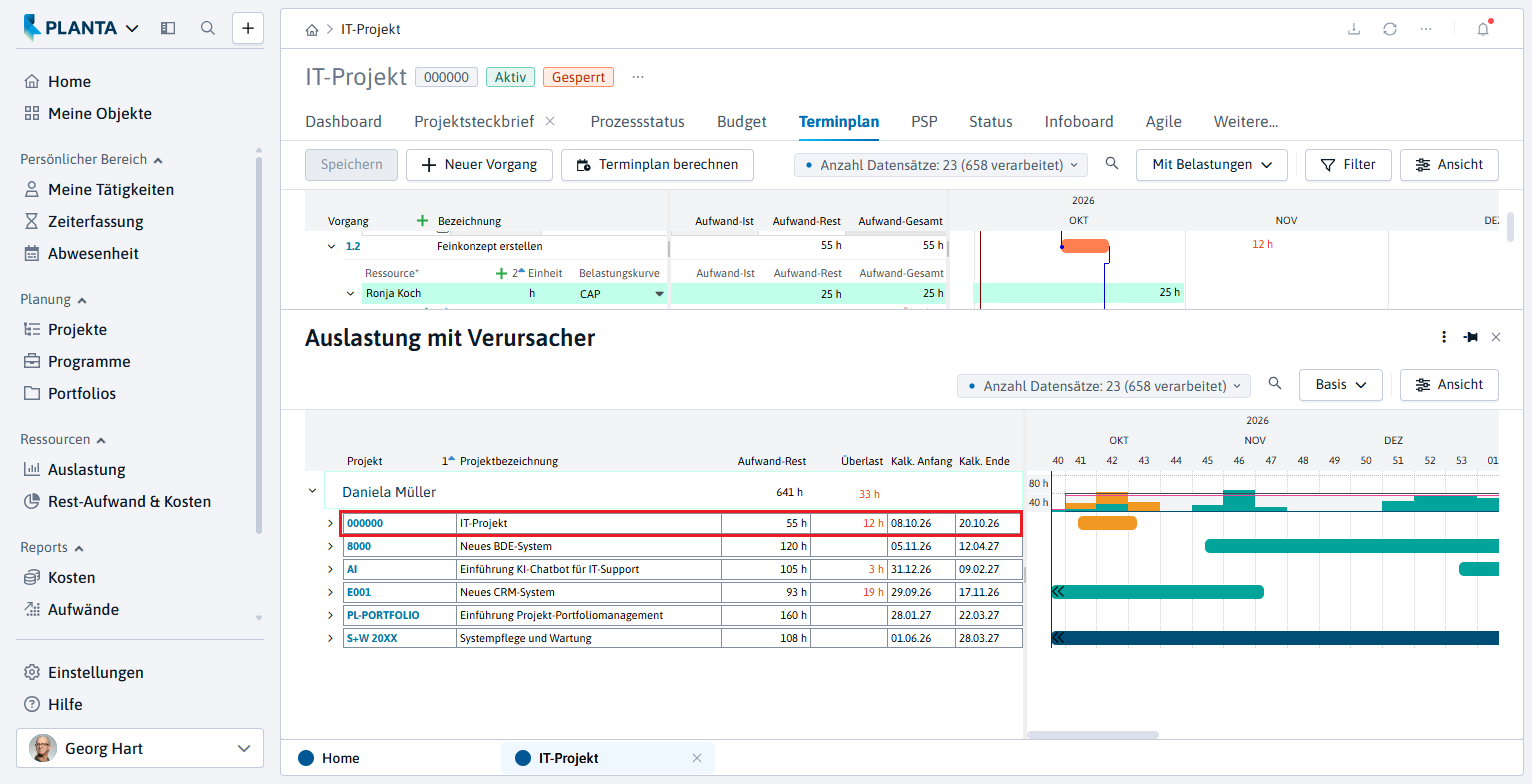1532x784 pixels.
Task: Open the Weitere... tab menu
Action: [x=1246, y=122]
